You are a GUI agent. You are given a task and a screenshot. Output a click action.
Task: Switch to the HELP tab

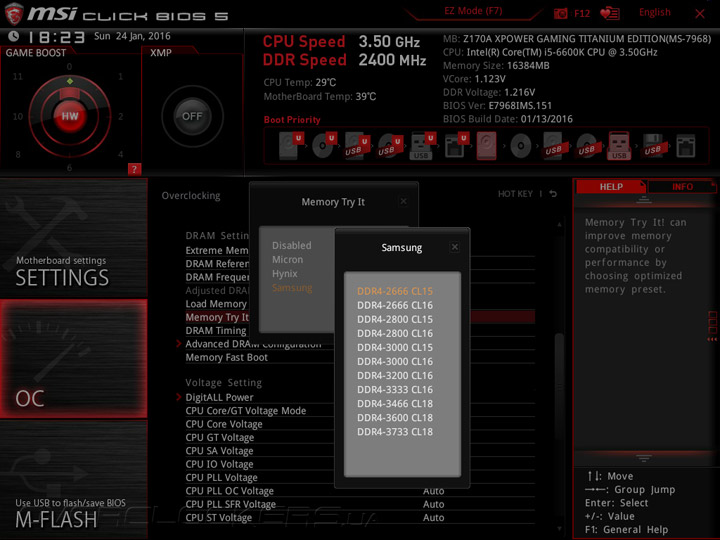point(611,187)
